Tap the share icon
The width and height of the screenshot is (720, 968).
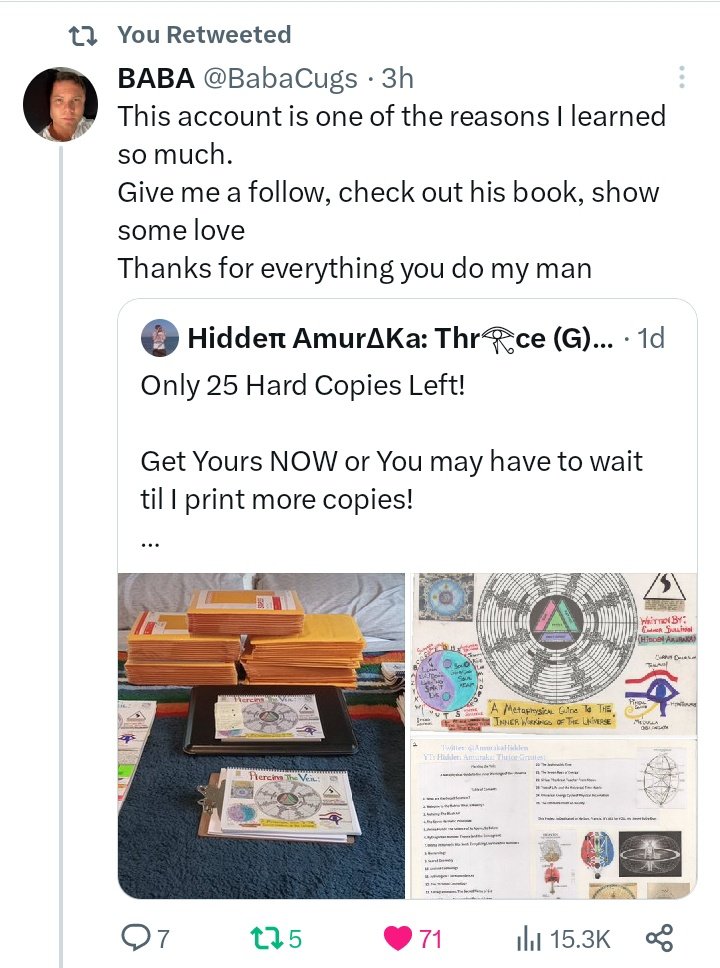point(659,938)
